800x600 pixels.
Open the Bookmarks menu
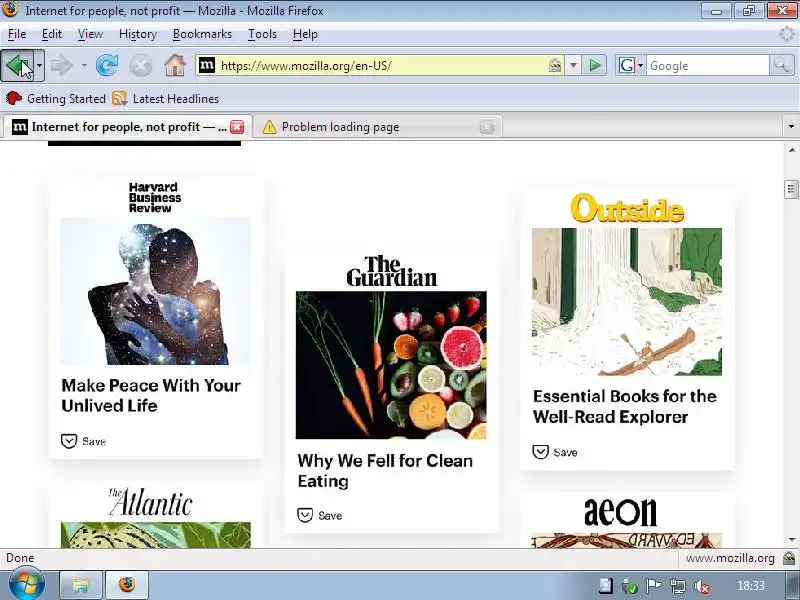tap(202, 34)
